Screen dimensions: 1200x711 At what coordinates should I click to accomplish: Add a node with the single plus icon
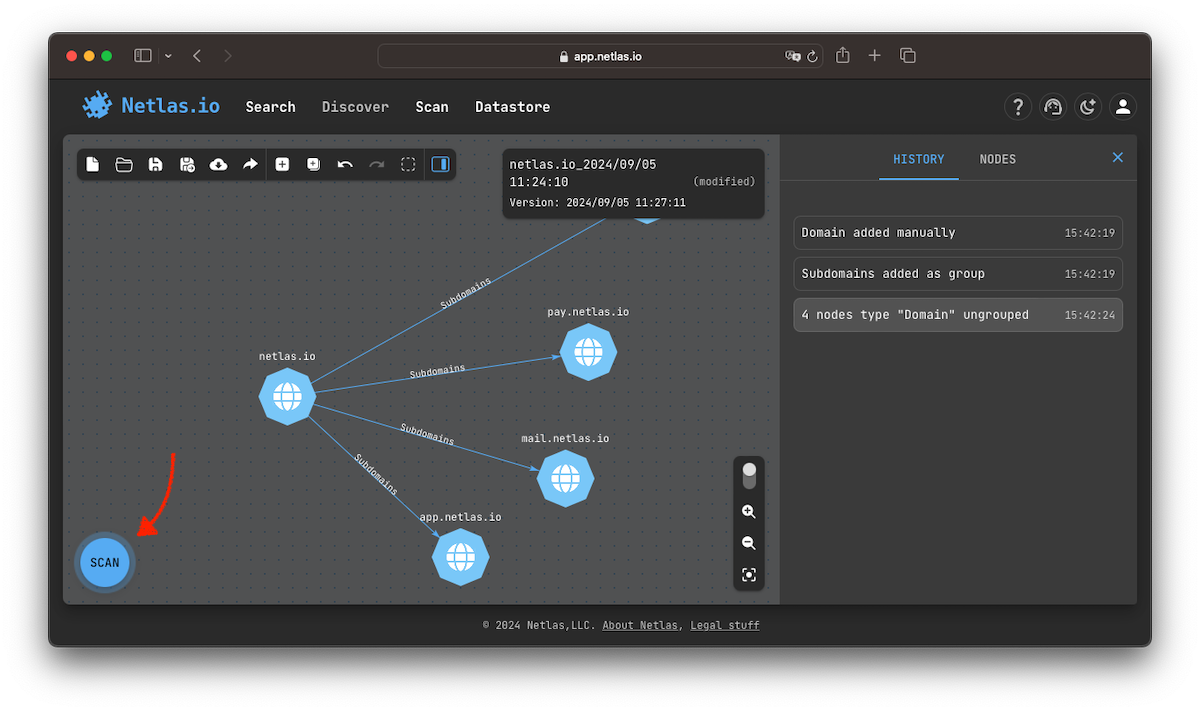click(282, 164)
